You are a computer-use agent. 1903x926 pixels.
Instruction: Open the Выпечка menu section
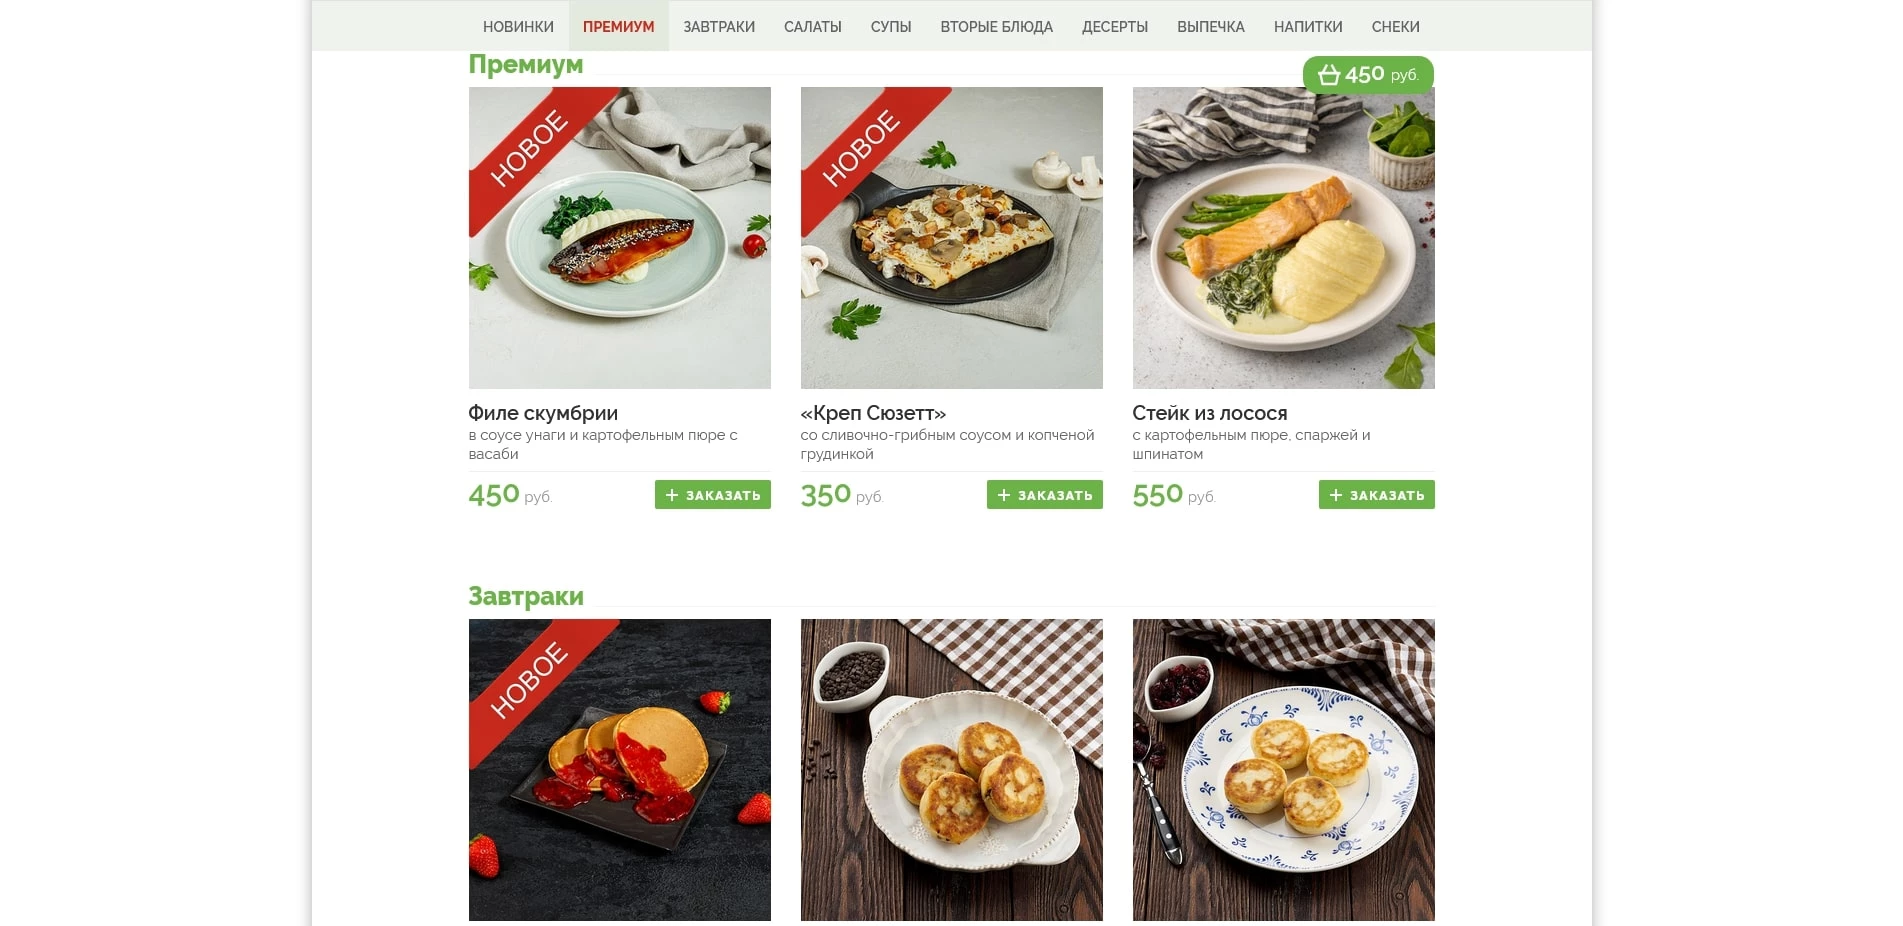pos(1211,27)
